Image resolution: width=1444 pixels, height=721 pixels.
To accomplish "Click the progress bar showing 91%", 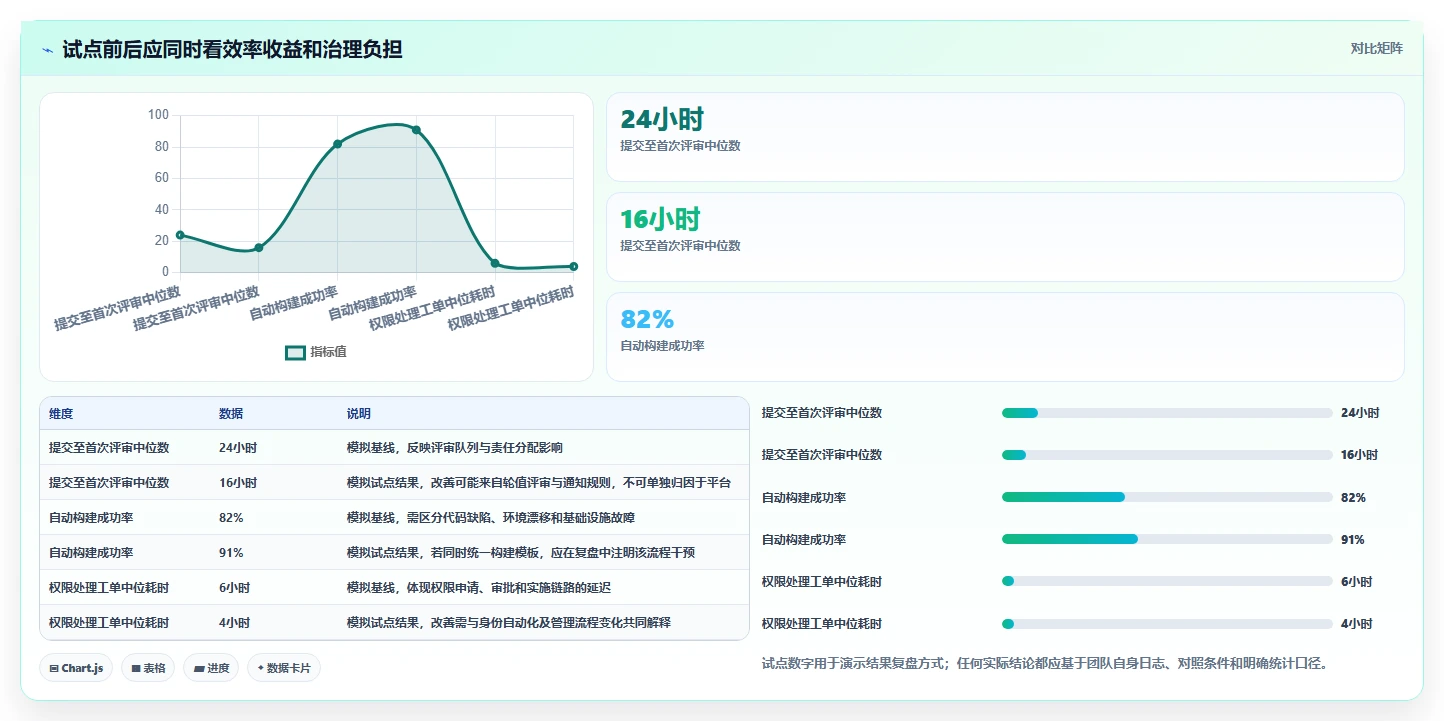I will tap(1167, 539).
